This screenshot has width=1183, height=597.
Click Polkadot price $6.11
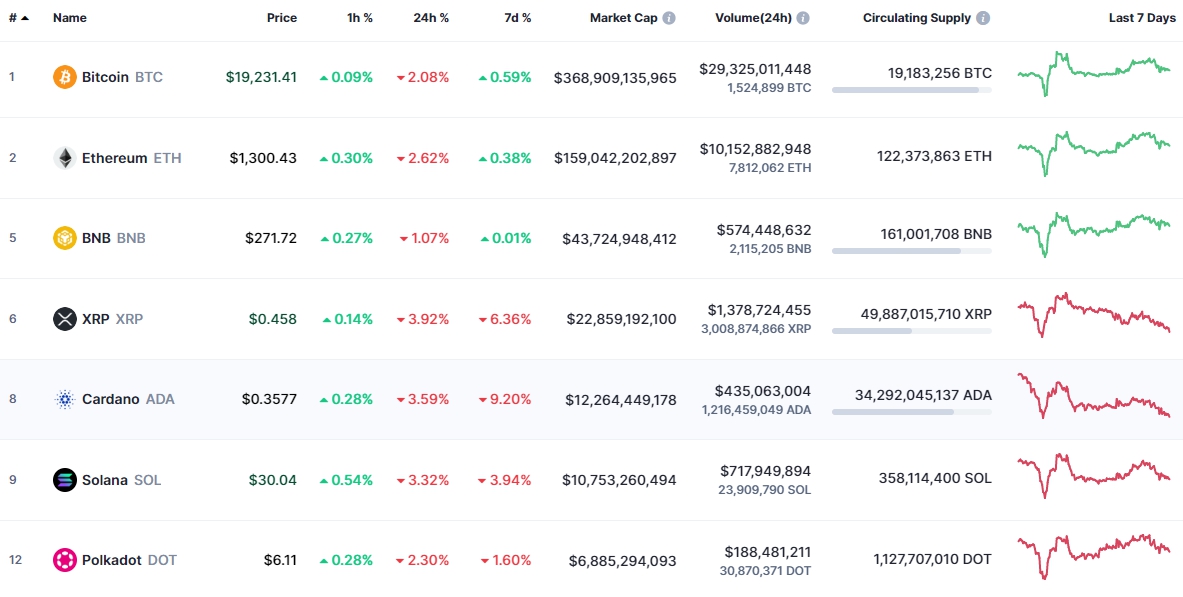[x=280, y=560]
